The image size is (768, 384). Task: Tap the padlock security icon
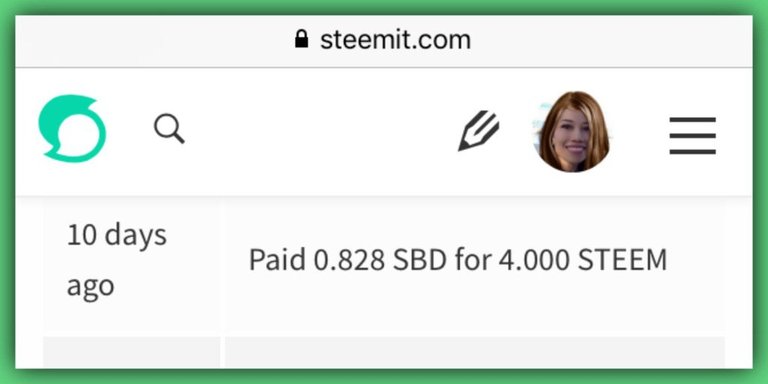302,39
